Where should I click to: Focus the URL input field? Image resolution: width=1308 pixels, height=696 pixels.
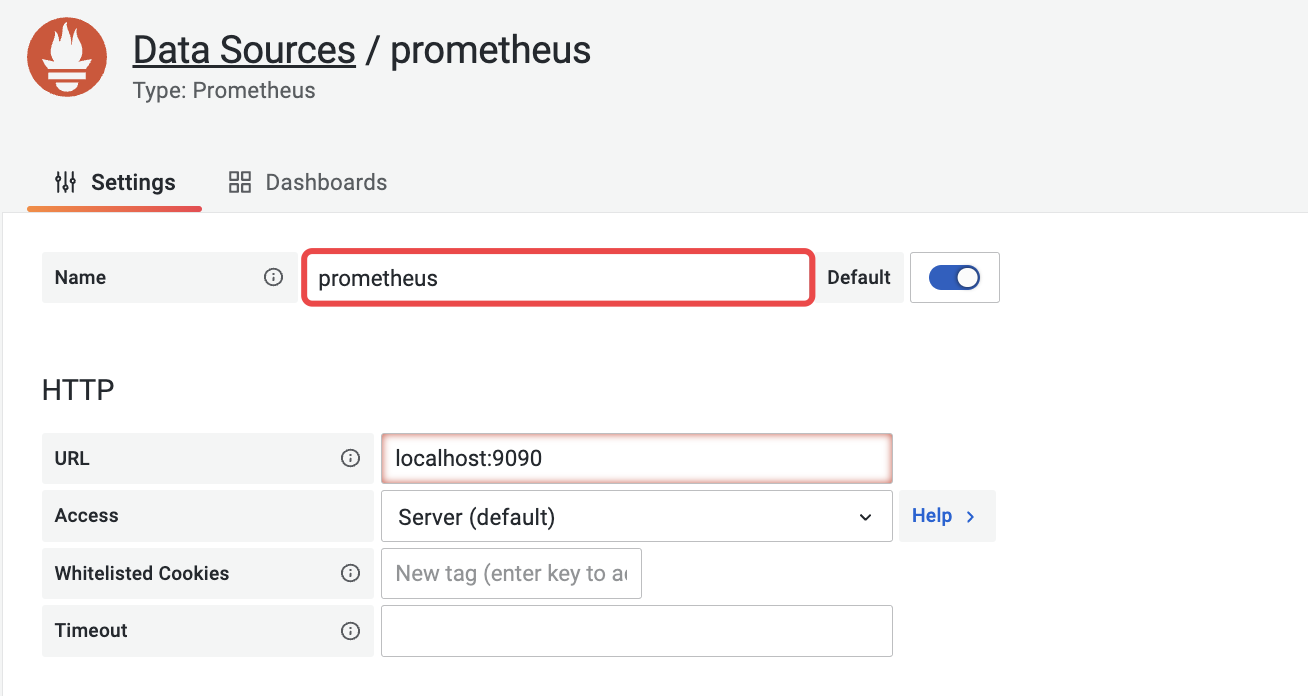pos(636,458)
